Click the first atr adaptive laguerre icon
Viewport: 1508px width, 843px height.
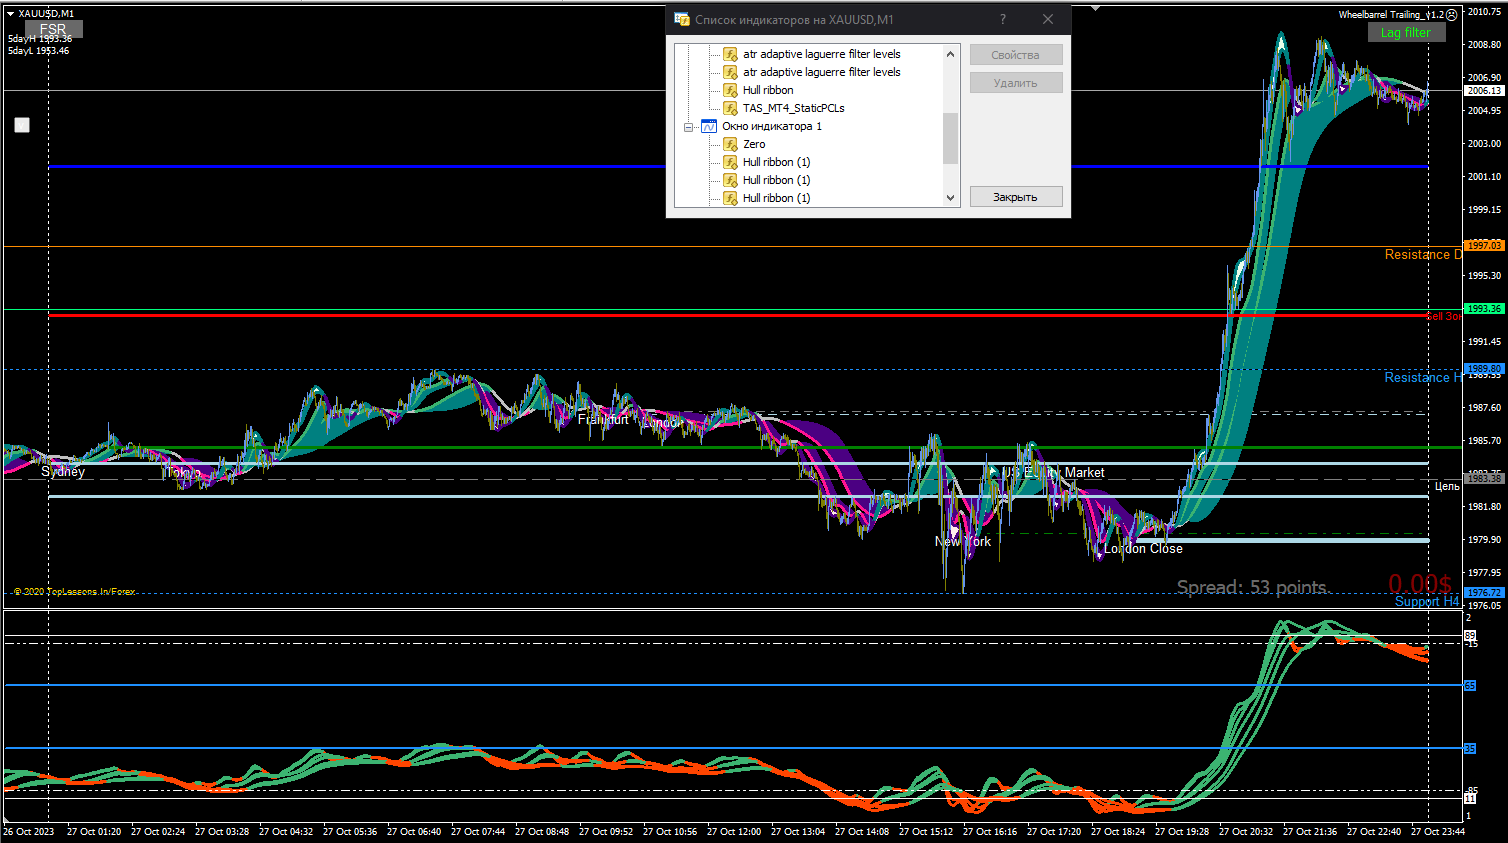[x=731, y=54]
